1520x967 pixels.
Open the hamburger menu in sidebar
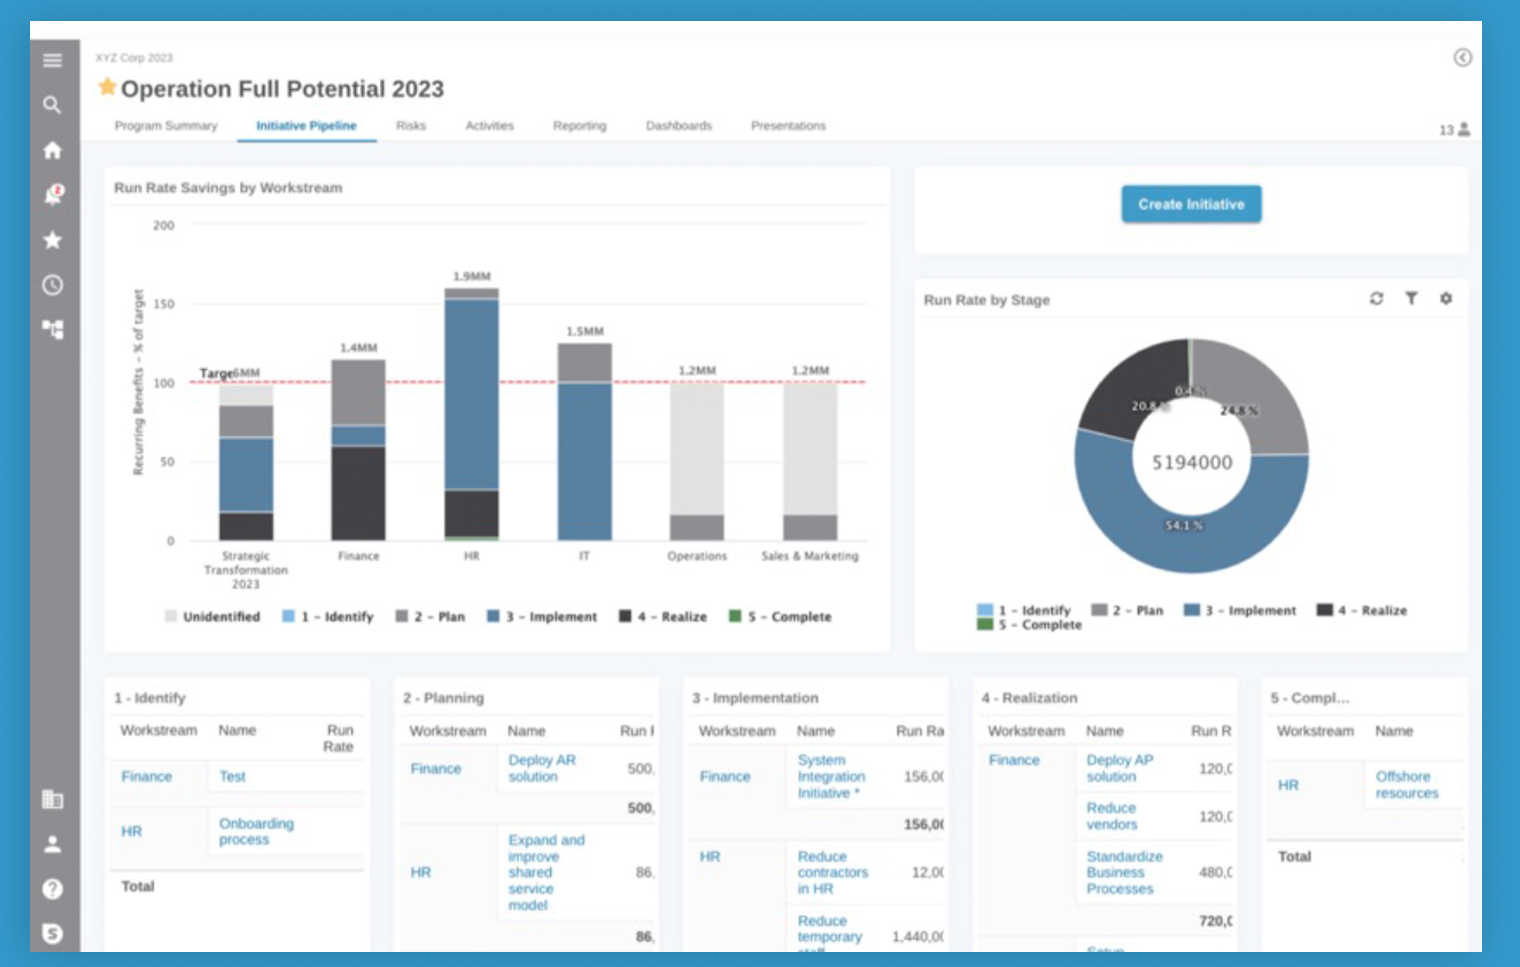pyautogui.click(x=52, y=60)
